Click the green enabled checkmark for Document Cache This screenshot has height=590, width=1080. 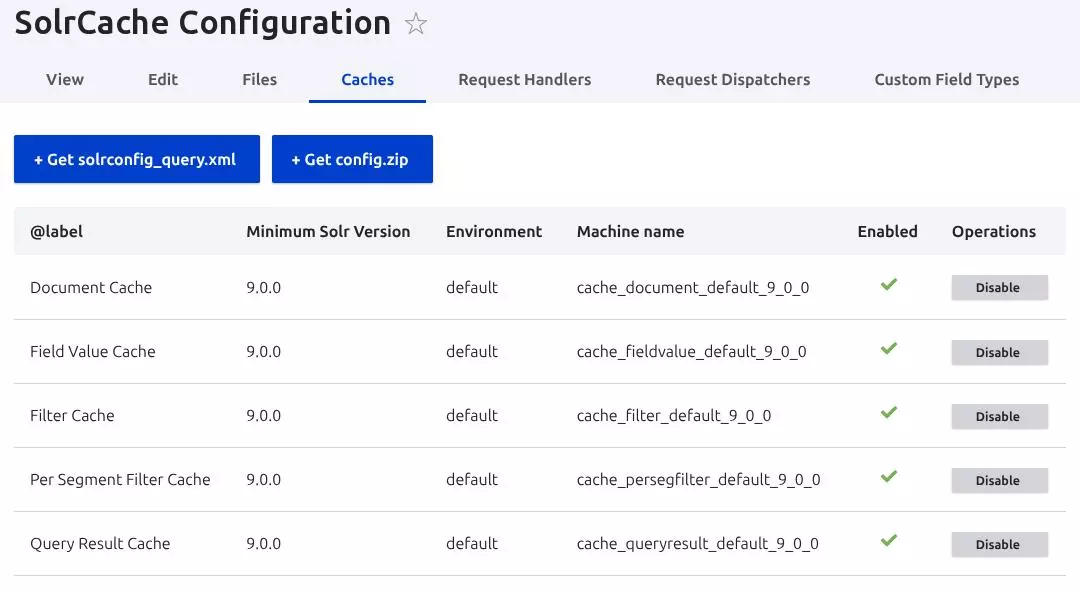pos(889,284)
